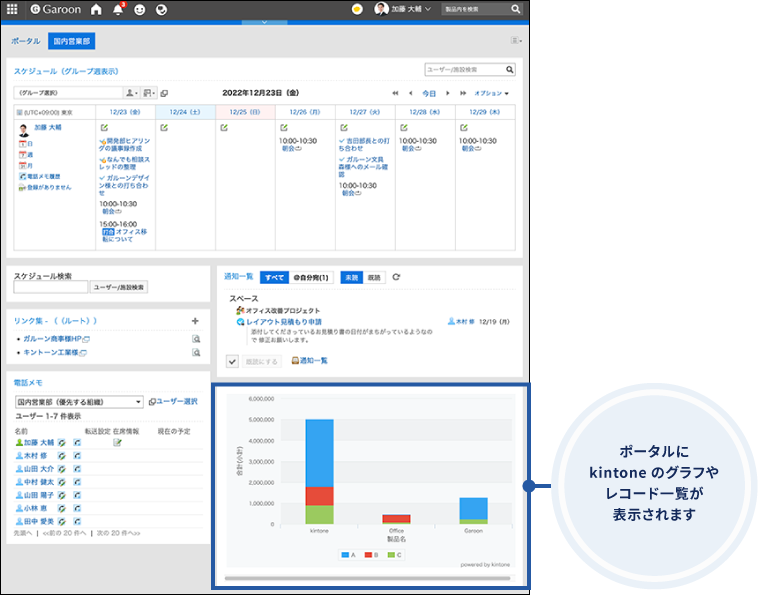Open month view icon under 加藤 大輔

[x=23, y=166]
